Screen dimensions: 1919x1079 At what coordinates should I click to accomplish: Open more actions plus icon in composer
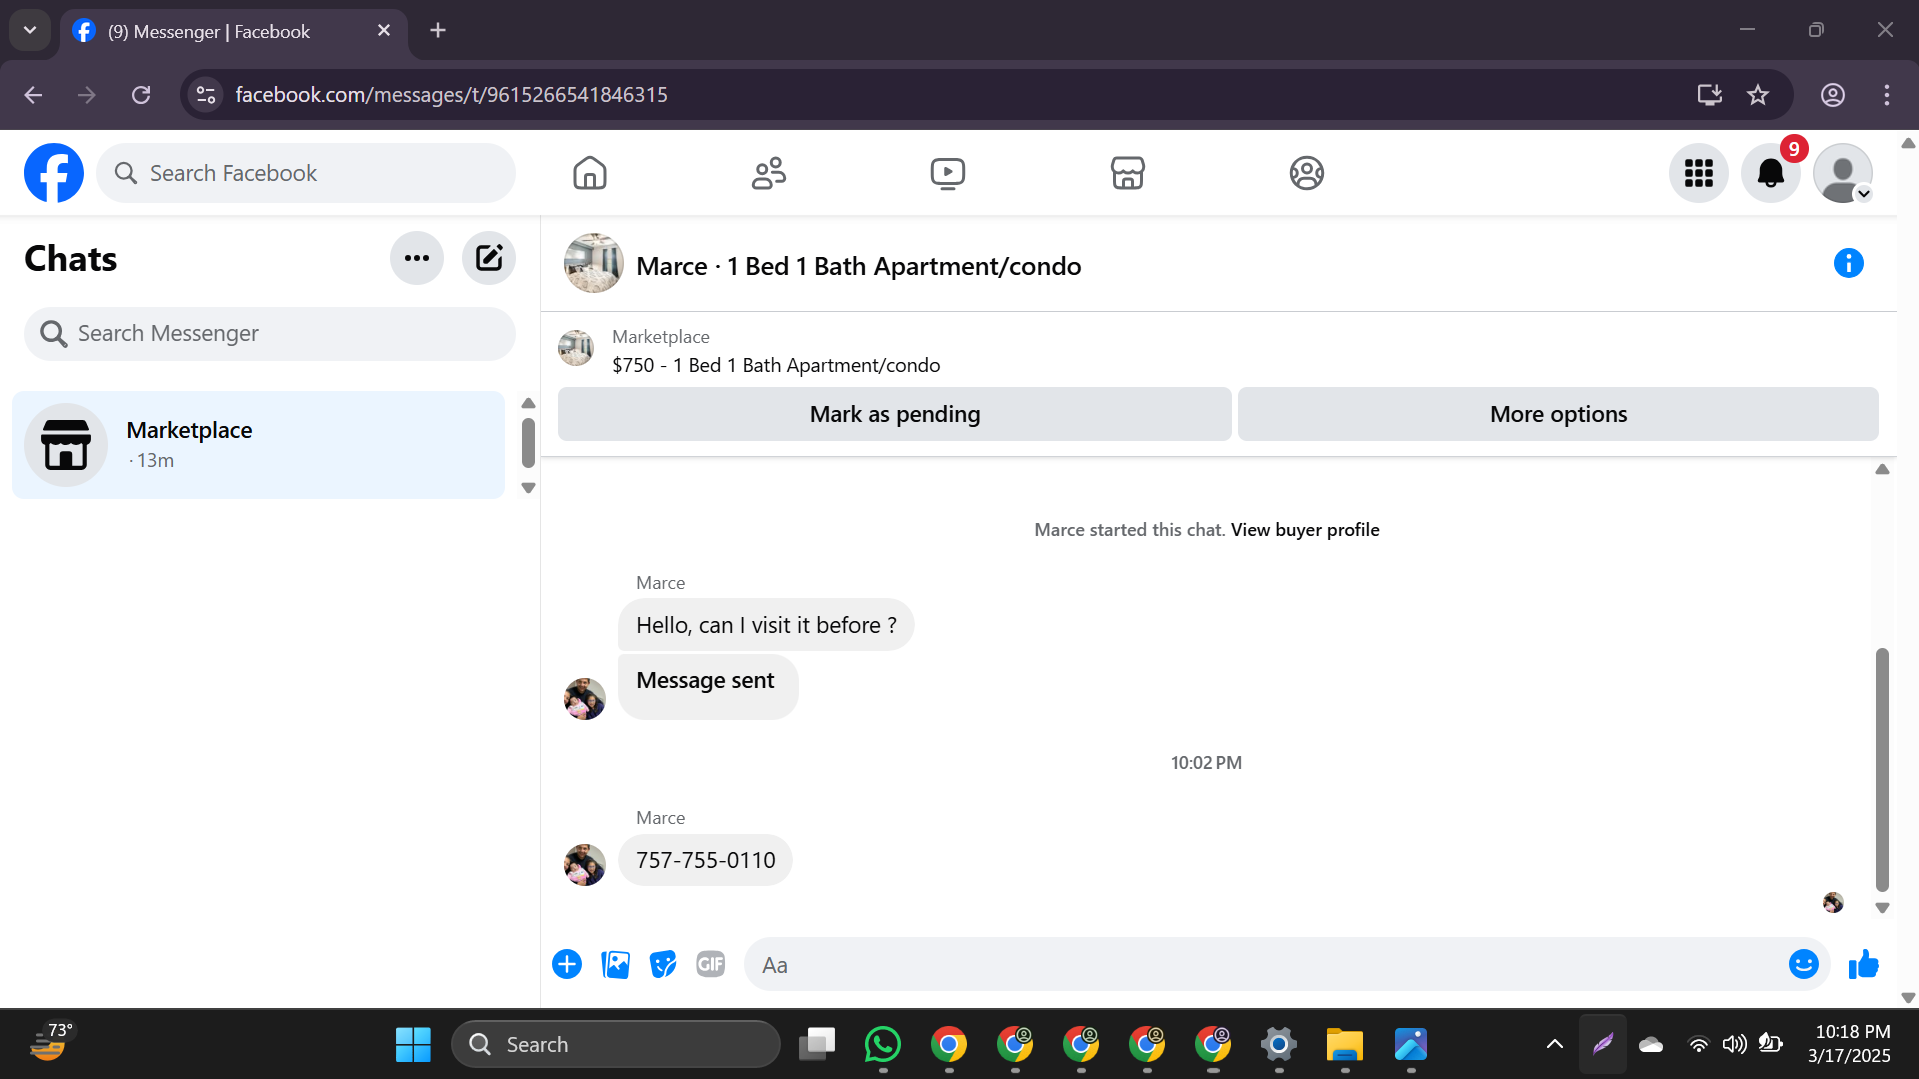(x=567, y=964)
